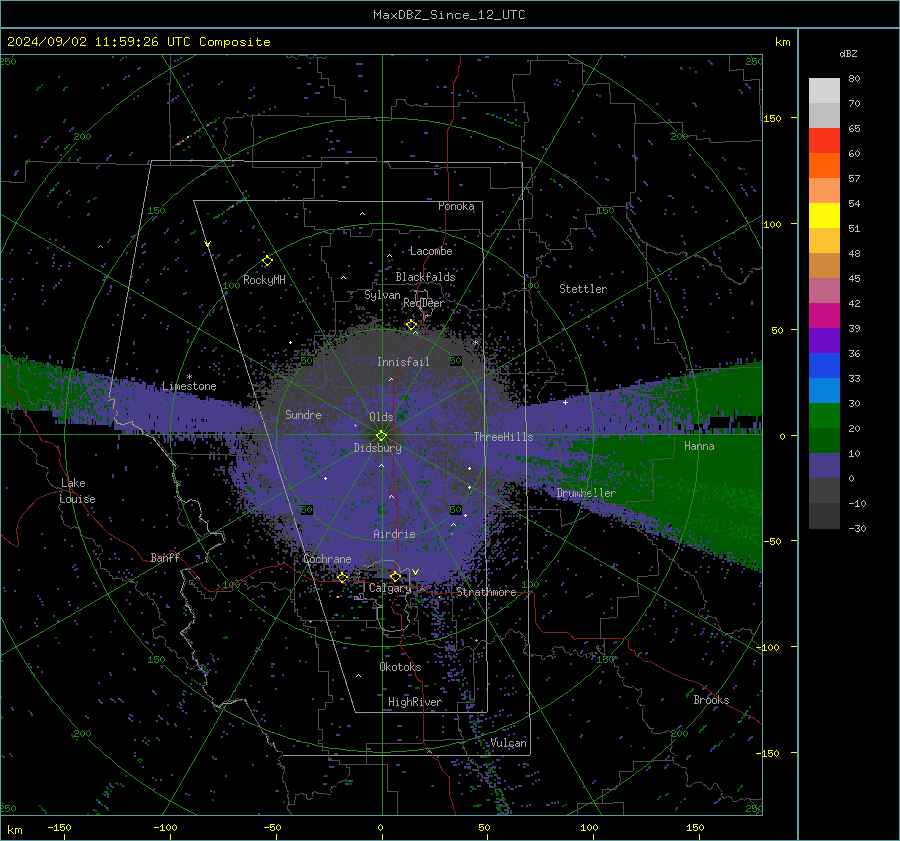
Task: Click the yellow diamond marker above Calgary
Action: 395,576
